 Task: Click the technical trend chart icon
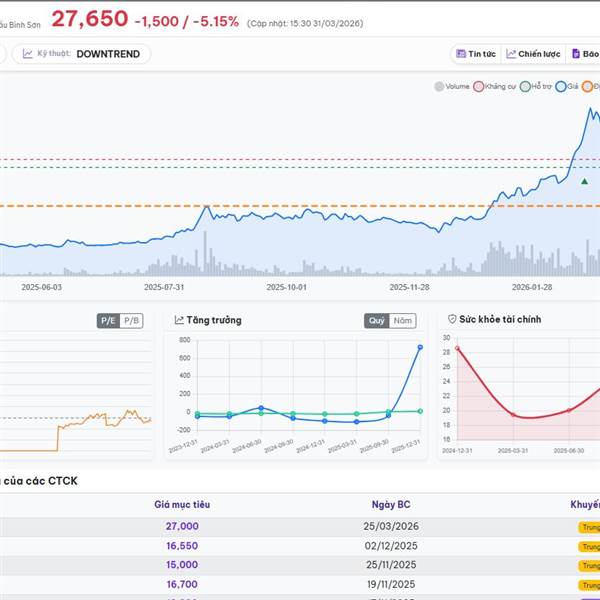click(x=27, y=54)
